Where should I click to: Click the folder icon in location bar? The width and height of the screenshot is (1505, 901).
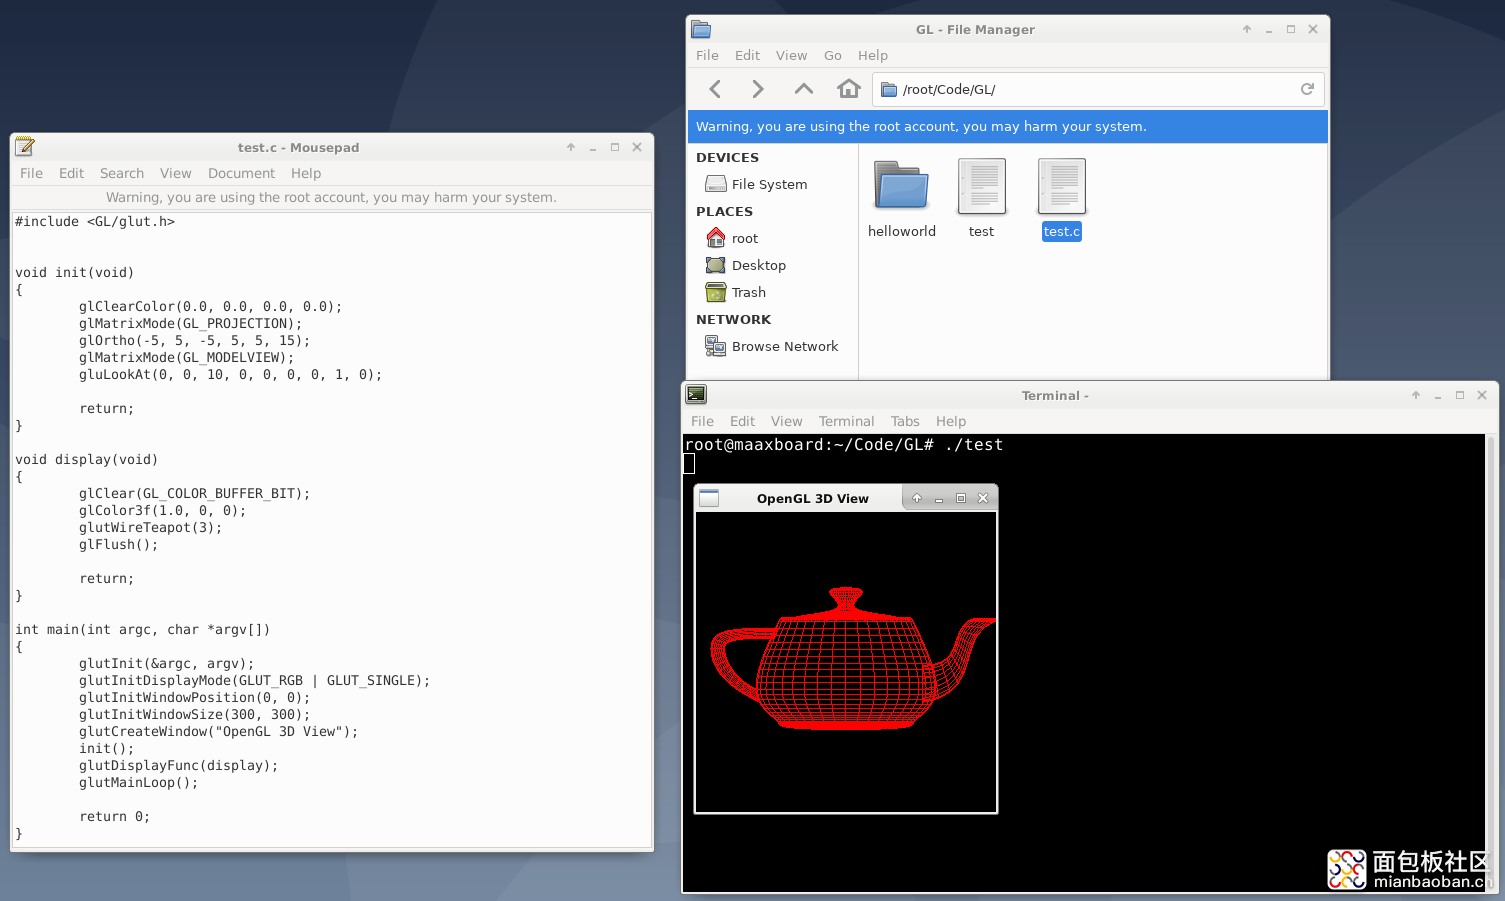(889, 89)
